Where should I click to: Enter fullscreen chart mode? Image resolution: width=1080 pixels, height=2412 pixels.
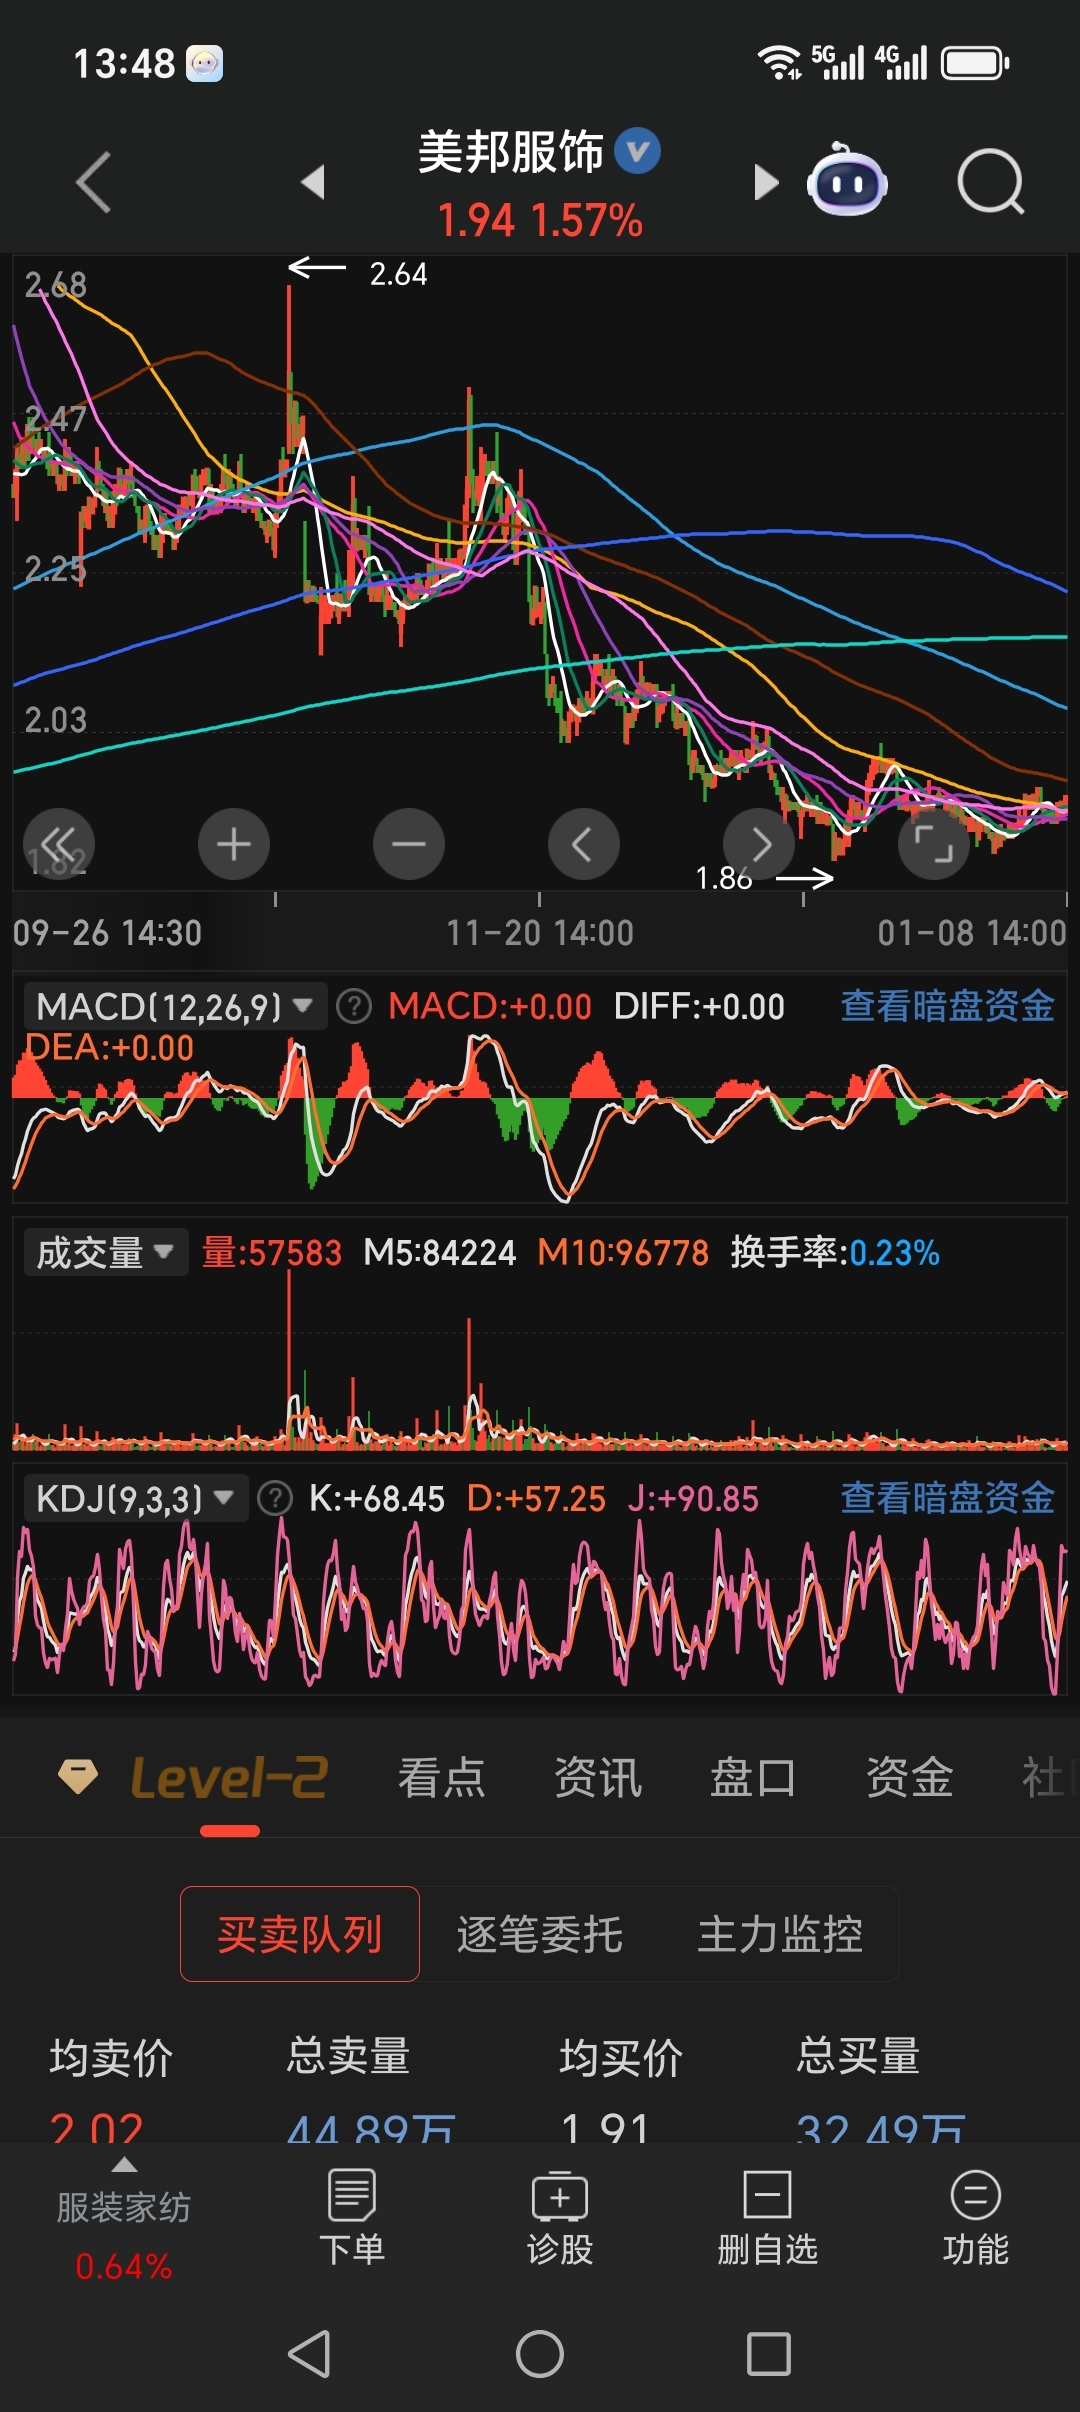click(x=934, y=844)
